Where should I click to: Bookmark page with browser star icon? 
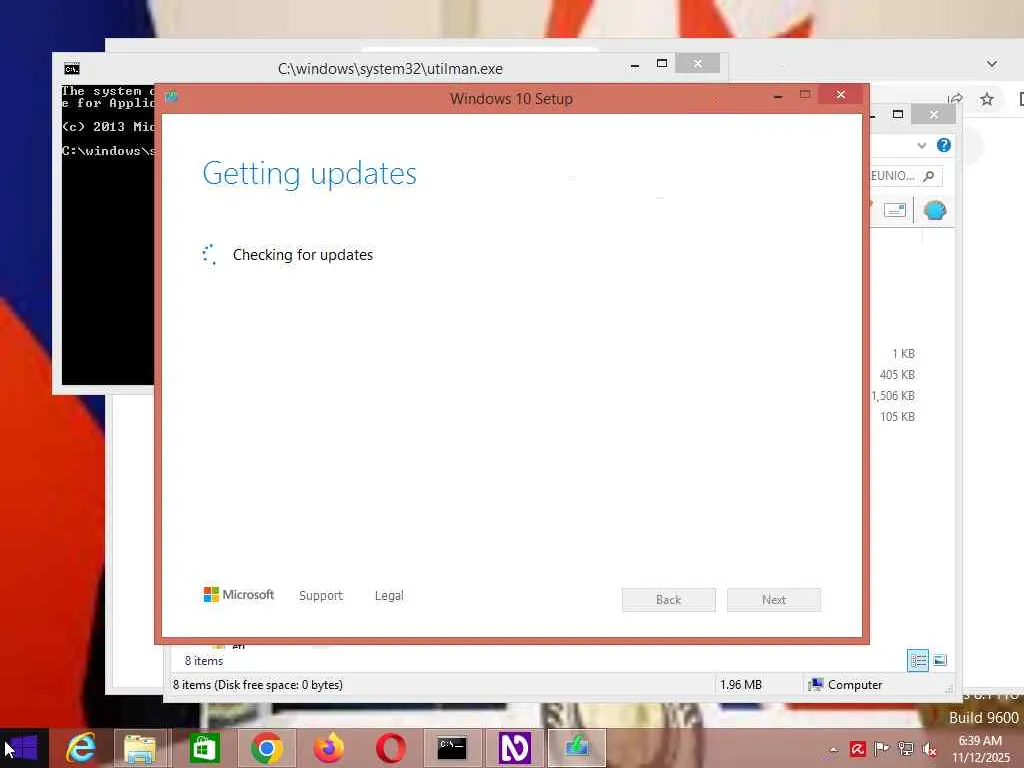(987, 99)
